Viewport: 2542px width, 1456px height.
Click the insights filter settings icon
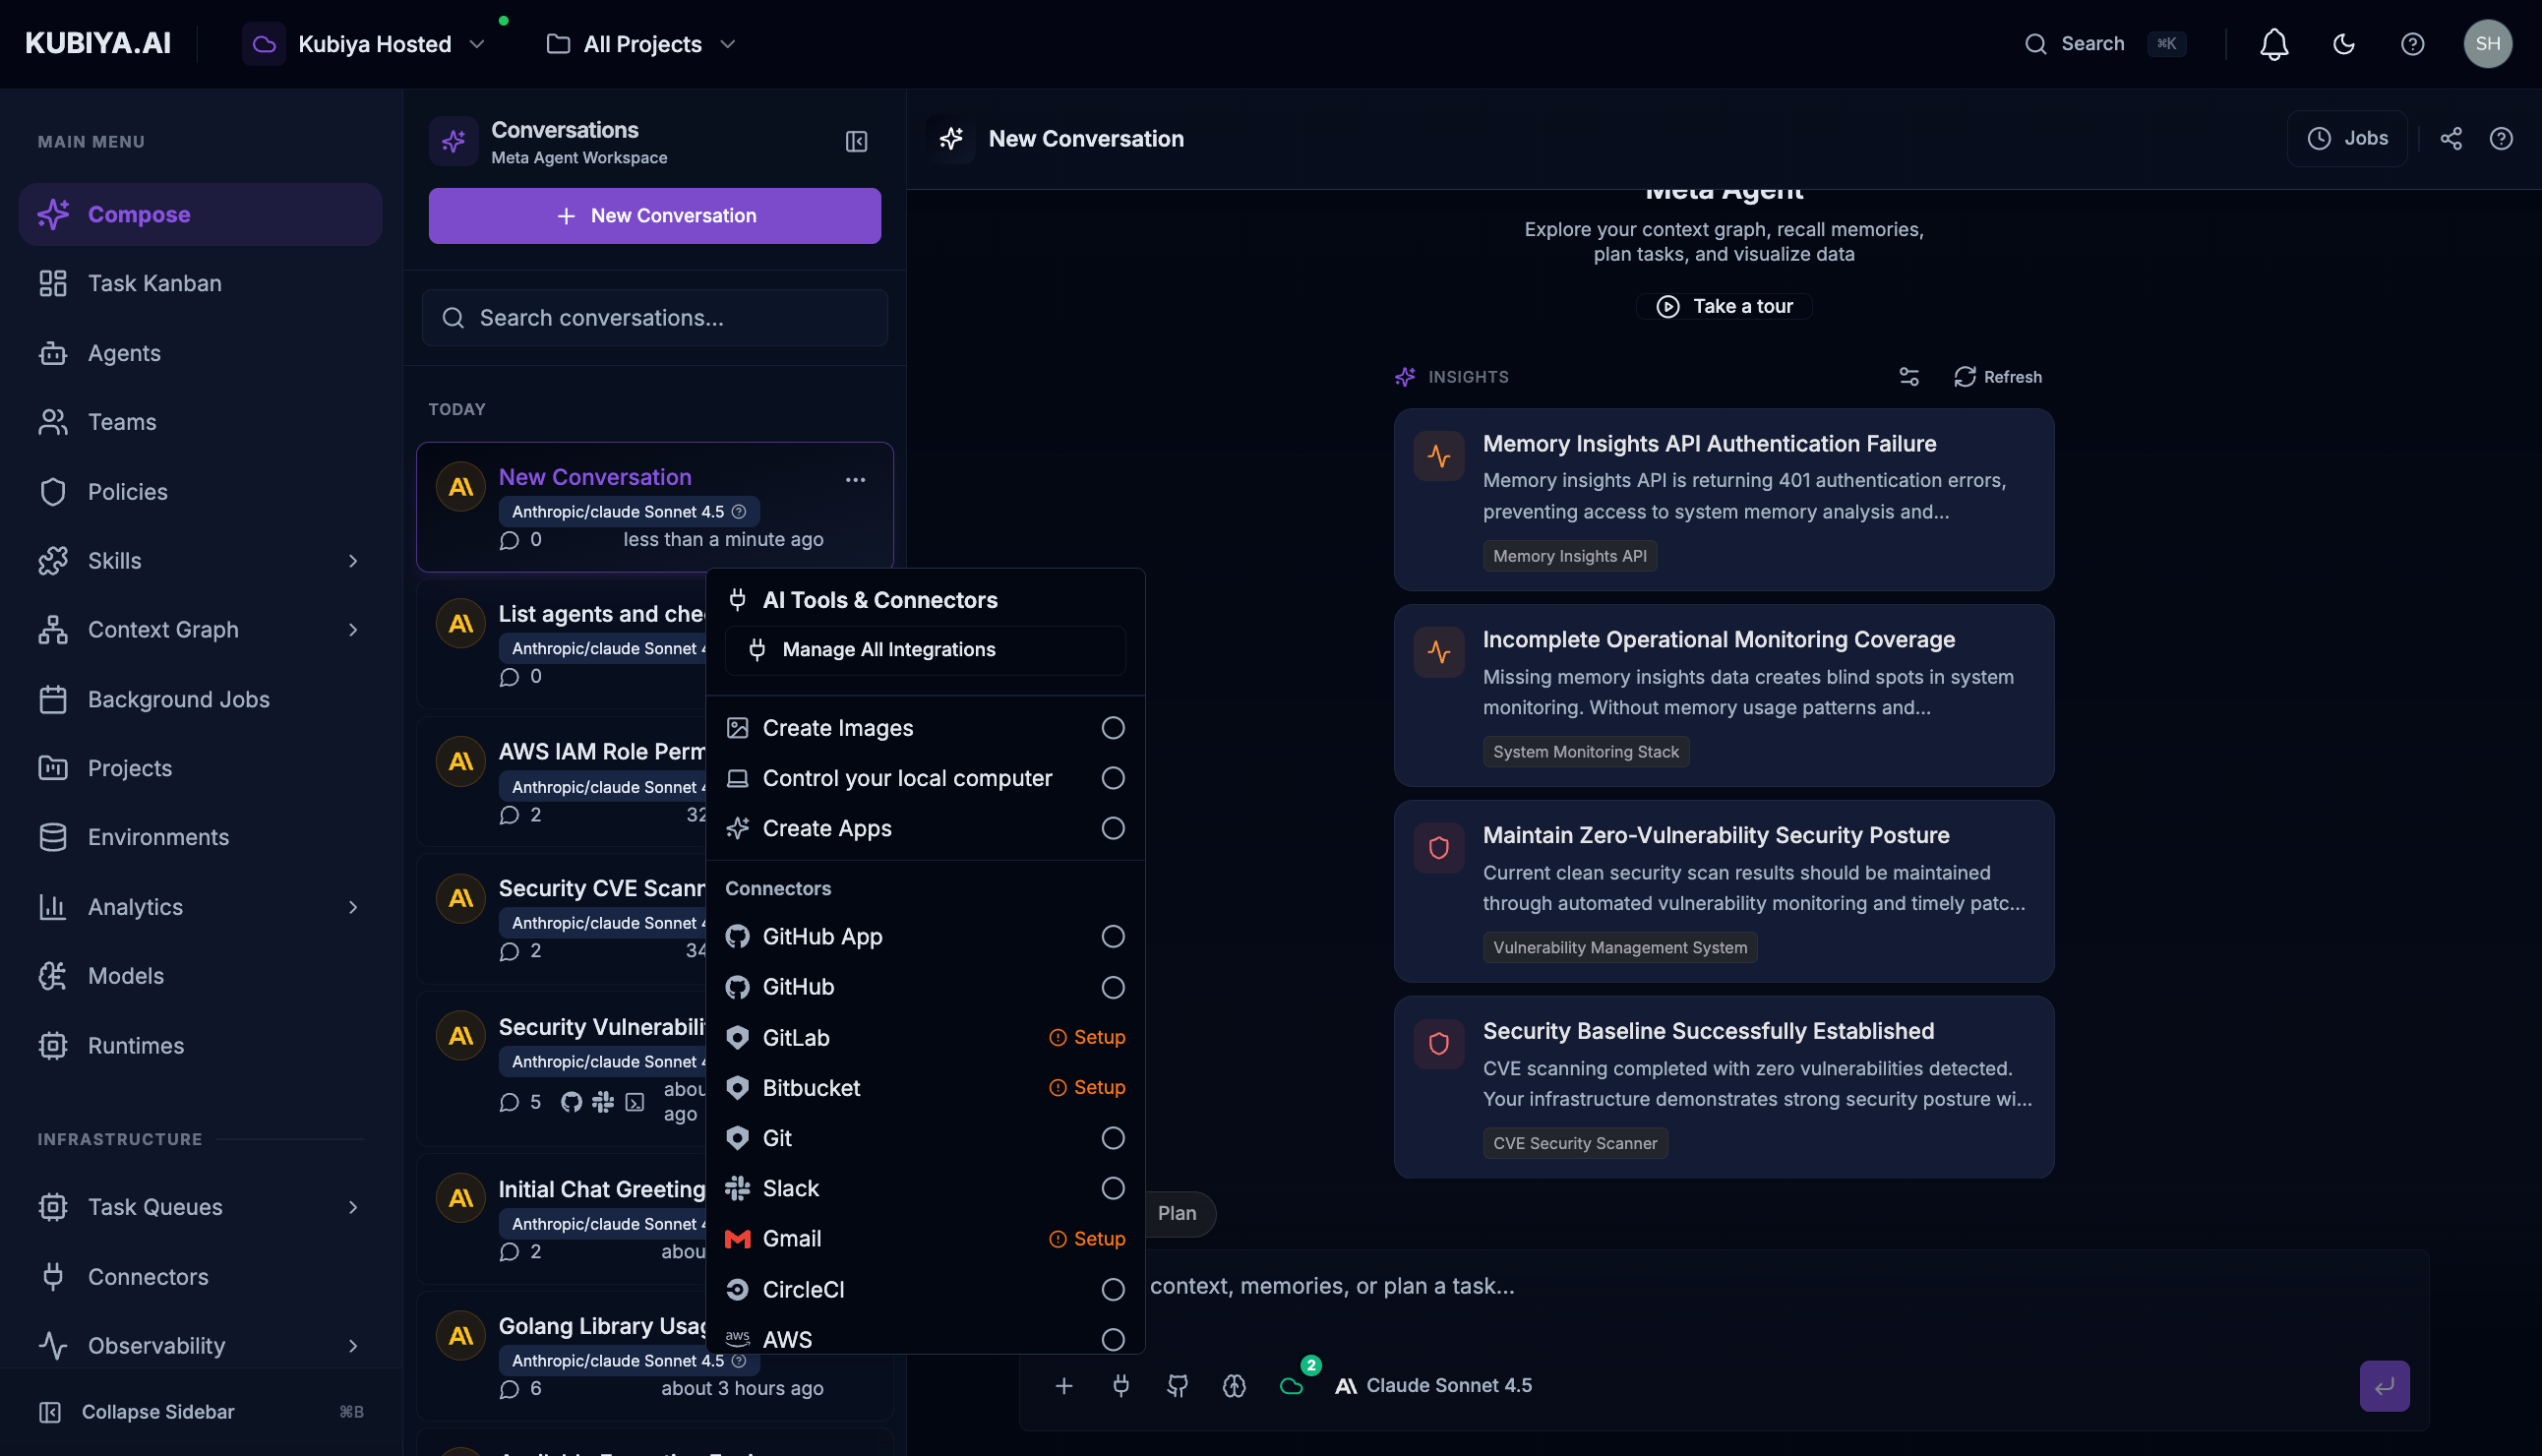point(1908,377)
